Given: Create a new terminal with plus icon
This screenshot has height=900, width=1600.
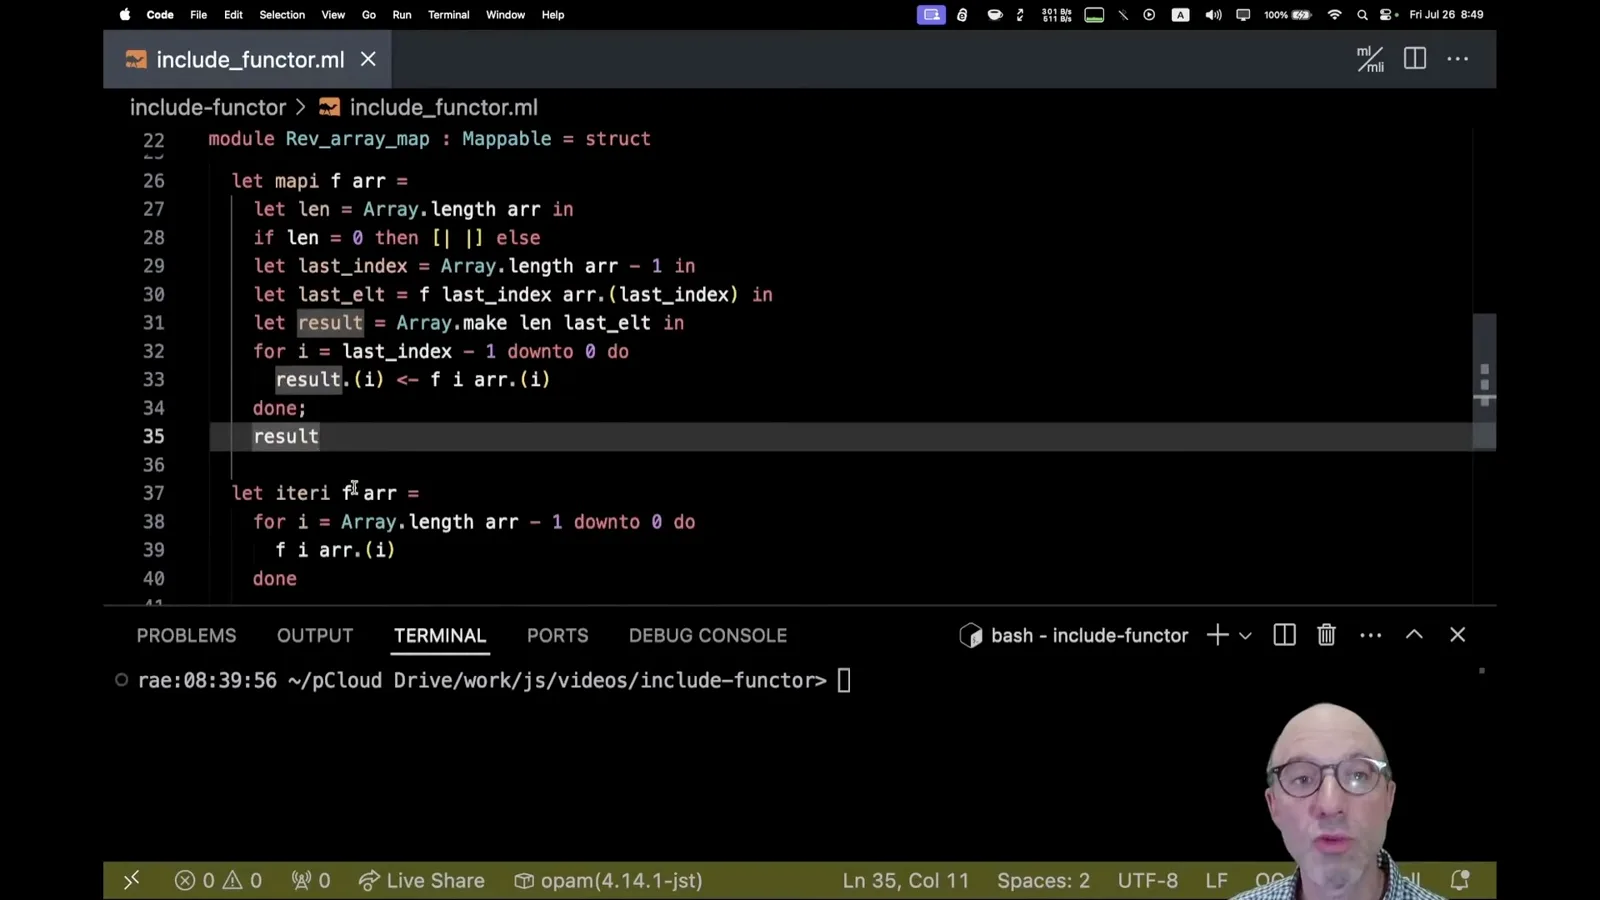Looking at the screenshot, I should pyautogui.click(x=1217, y=635).
